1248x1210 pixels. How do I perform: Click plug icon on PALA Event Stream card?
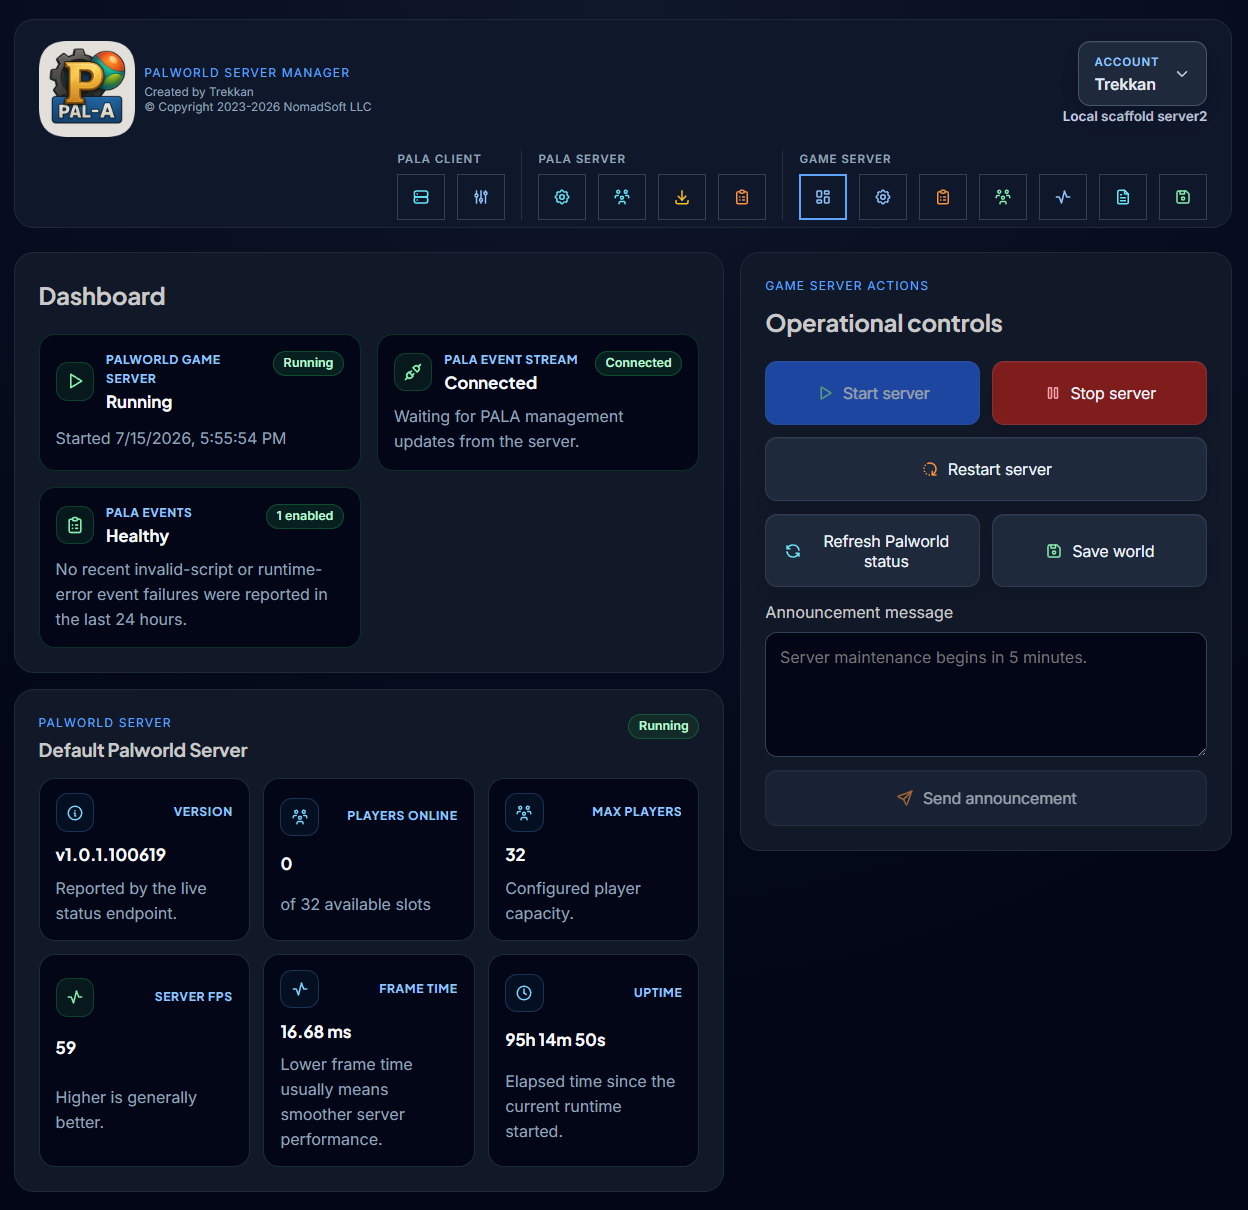pos(413,373)
